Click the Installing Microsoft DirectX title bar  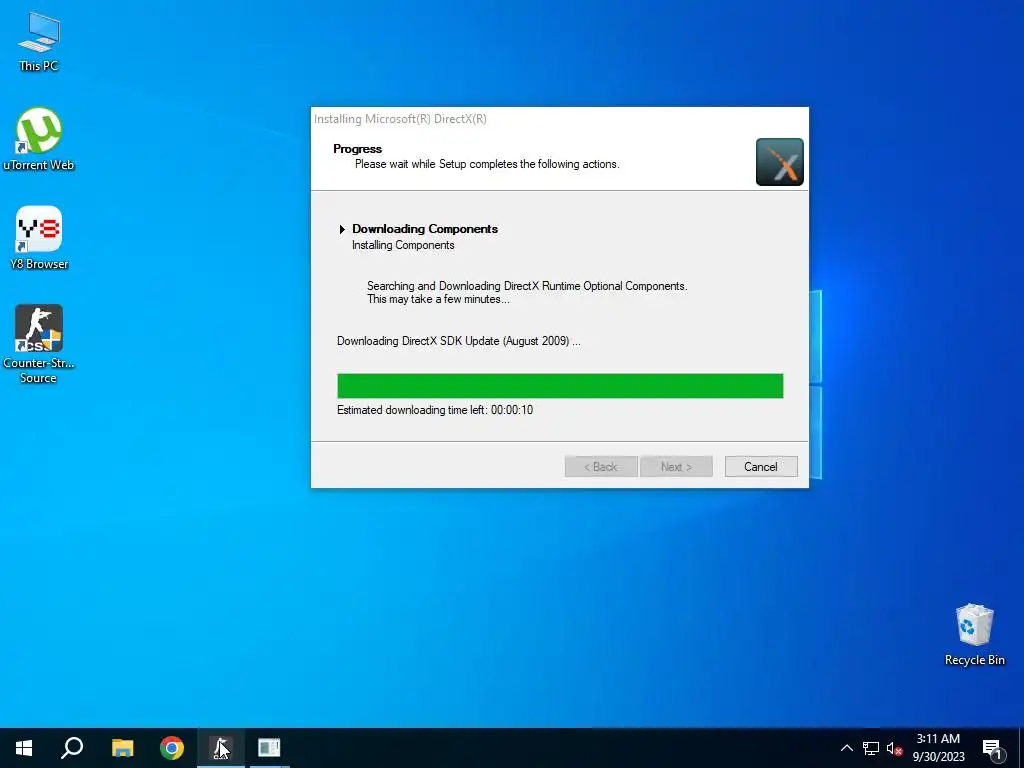pyautogui.click(x=559, y=119)
